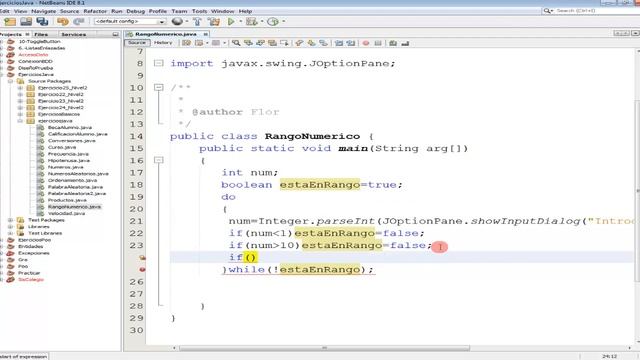
Task: Open the View menu
Action: 20,11
